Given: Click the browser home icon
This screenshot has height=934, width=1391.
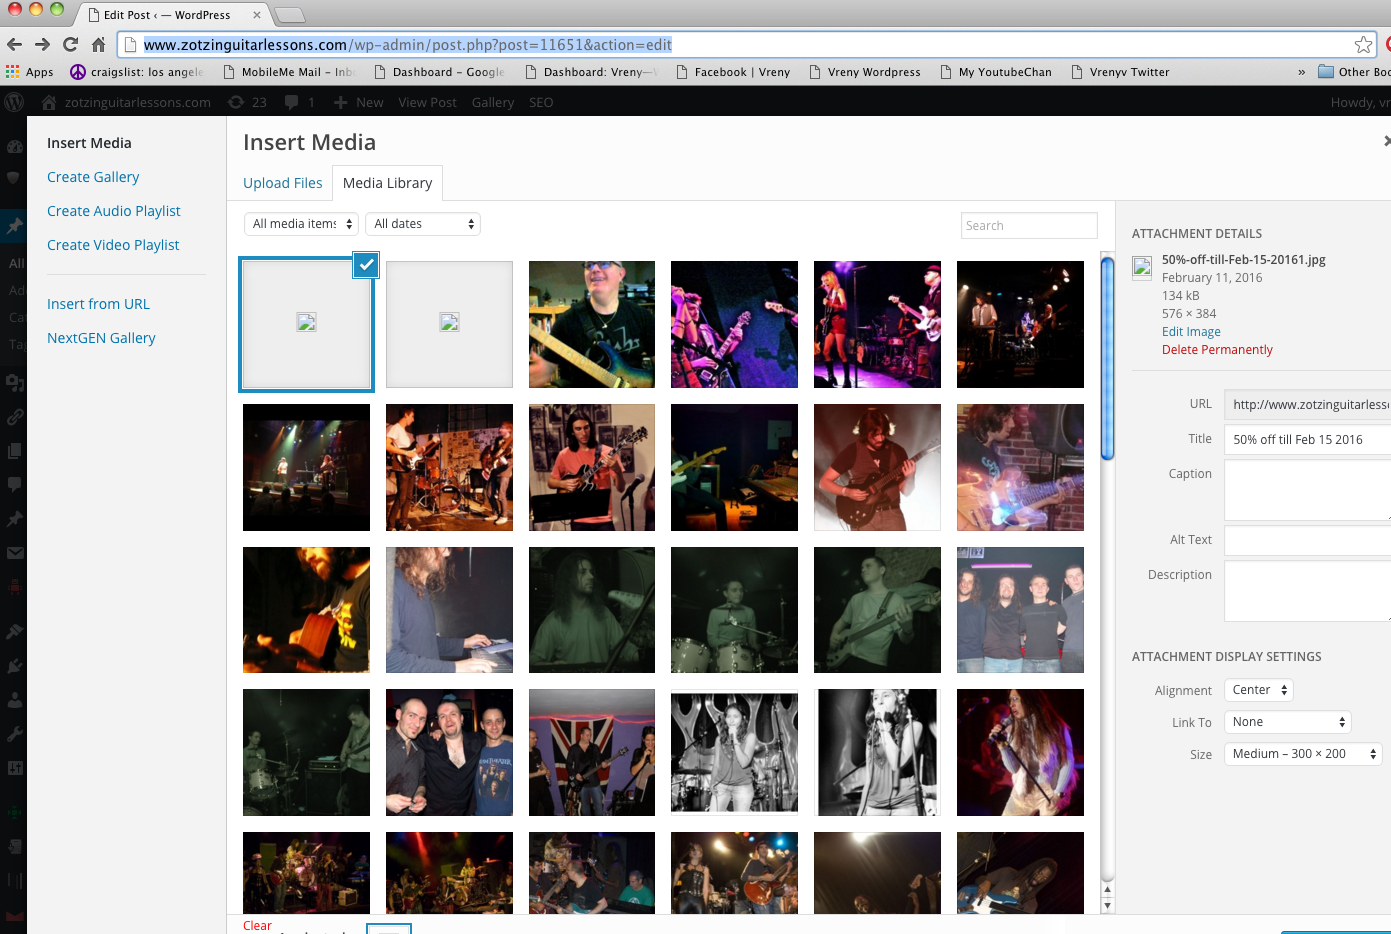Looking at the screenshot, I should point(98,44).
